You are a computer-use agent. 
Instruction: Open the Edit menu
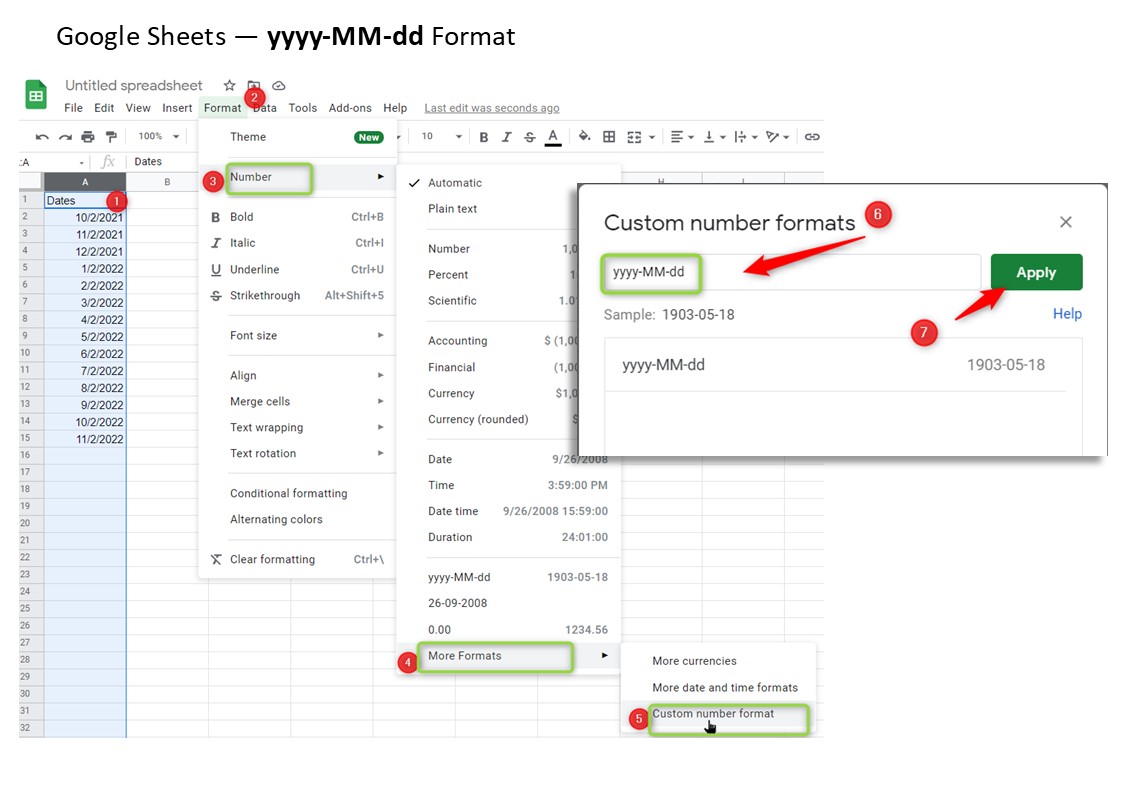coord(104,108)
